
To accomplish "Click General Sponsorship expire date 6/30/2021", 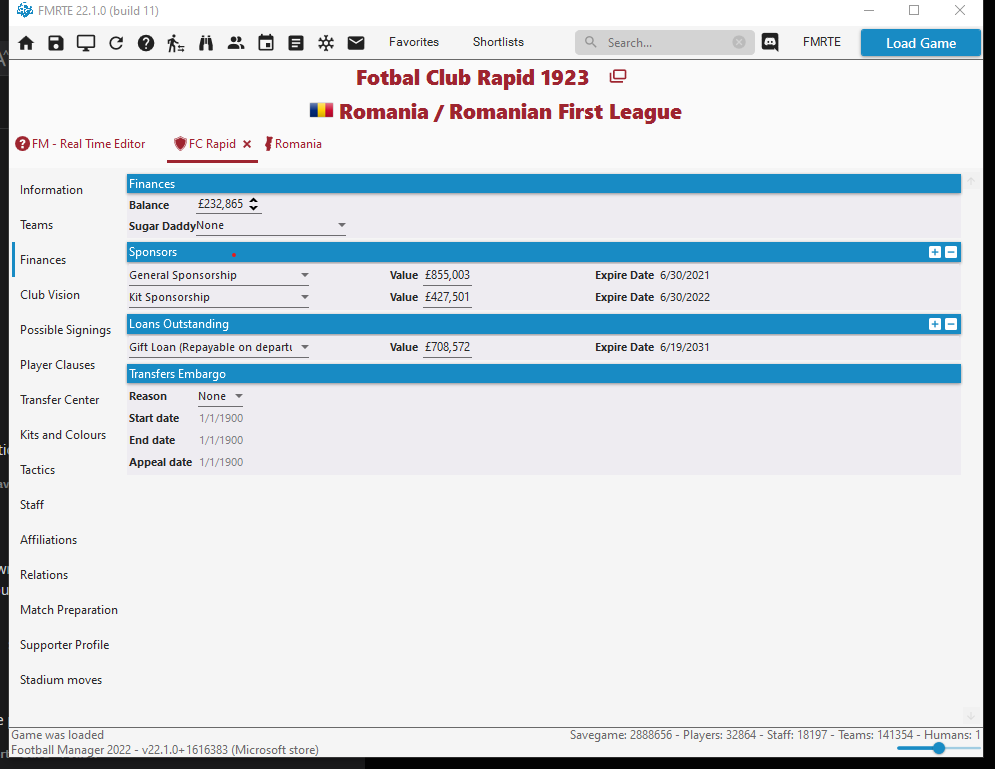I will pos(685,275).
